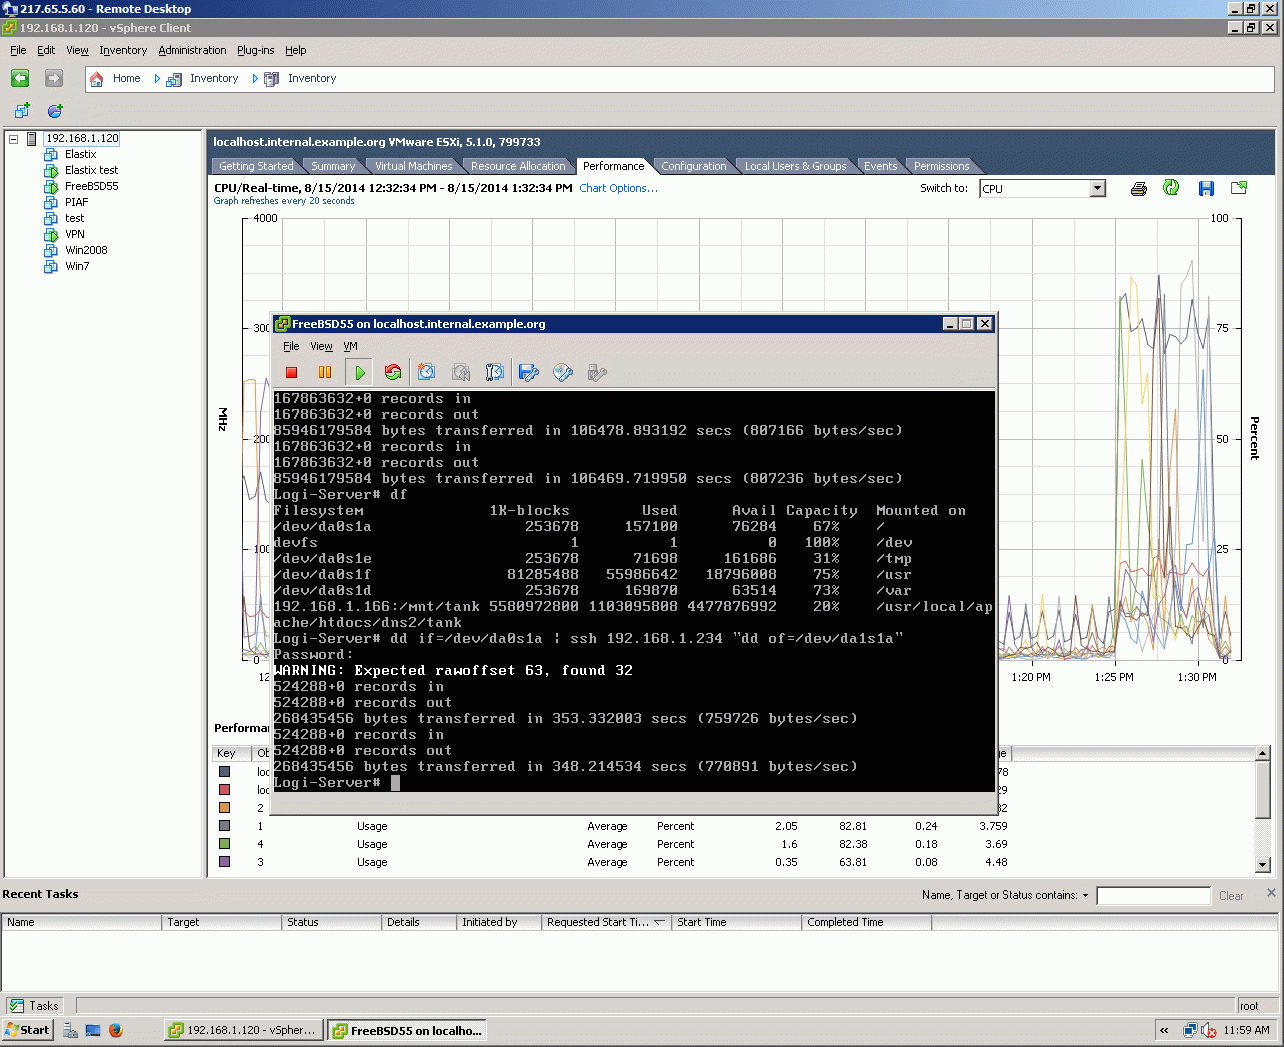The image size is (1284, 1047).
Task: Navigate back with the green arrow
Action: [20, 78]
